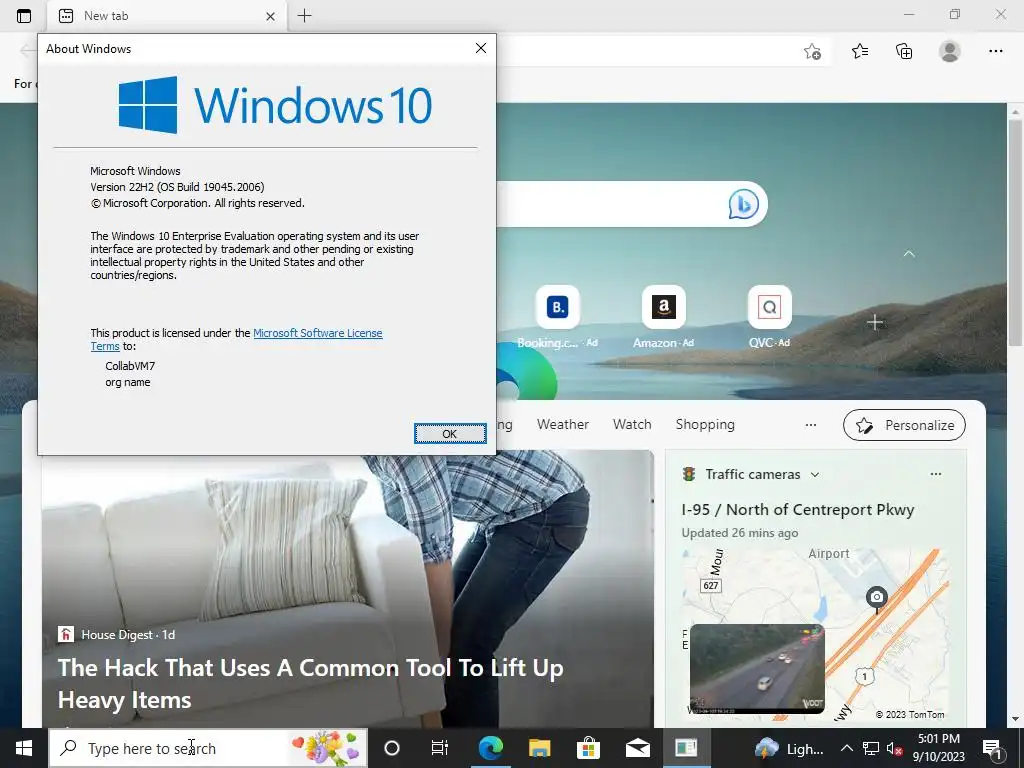
Task: Click the Bing chat icon in search box
Action: [743, 204]
